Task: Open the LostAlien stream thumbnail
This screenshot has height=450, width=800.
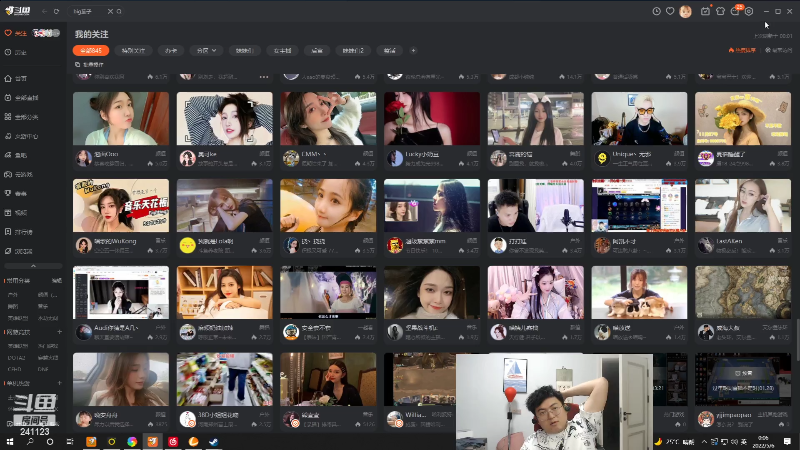Action: coord(743,205)
